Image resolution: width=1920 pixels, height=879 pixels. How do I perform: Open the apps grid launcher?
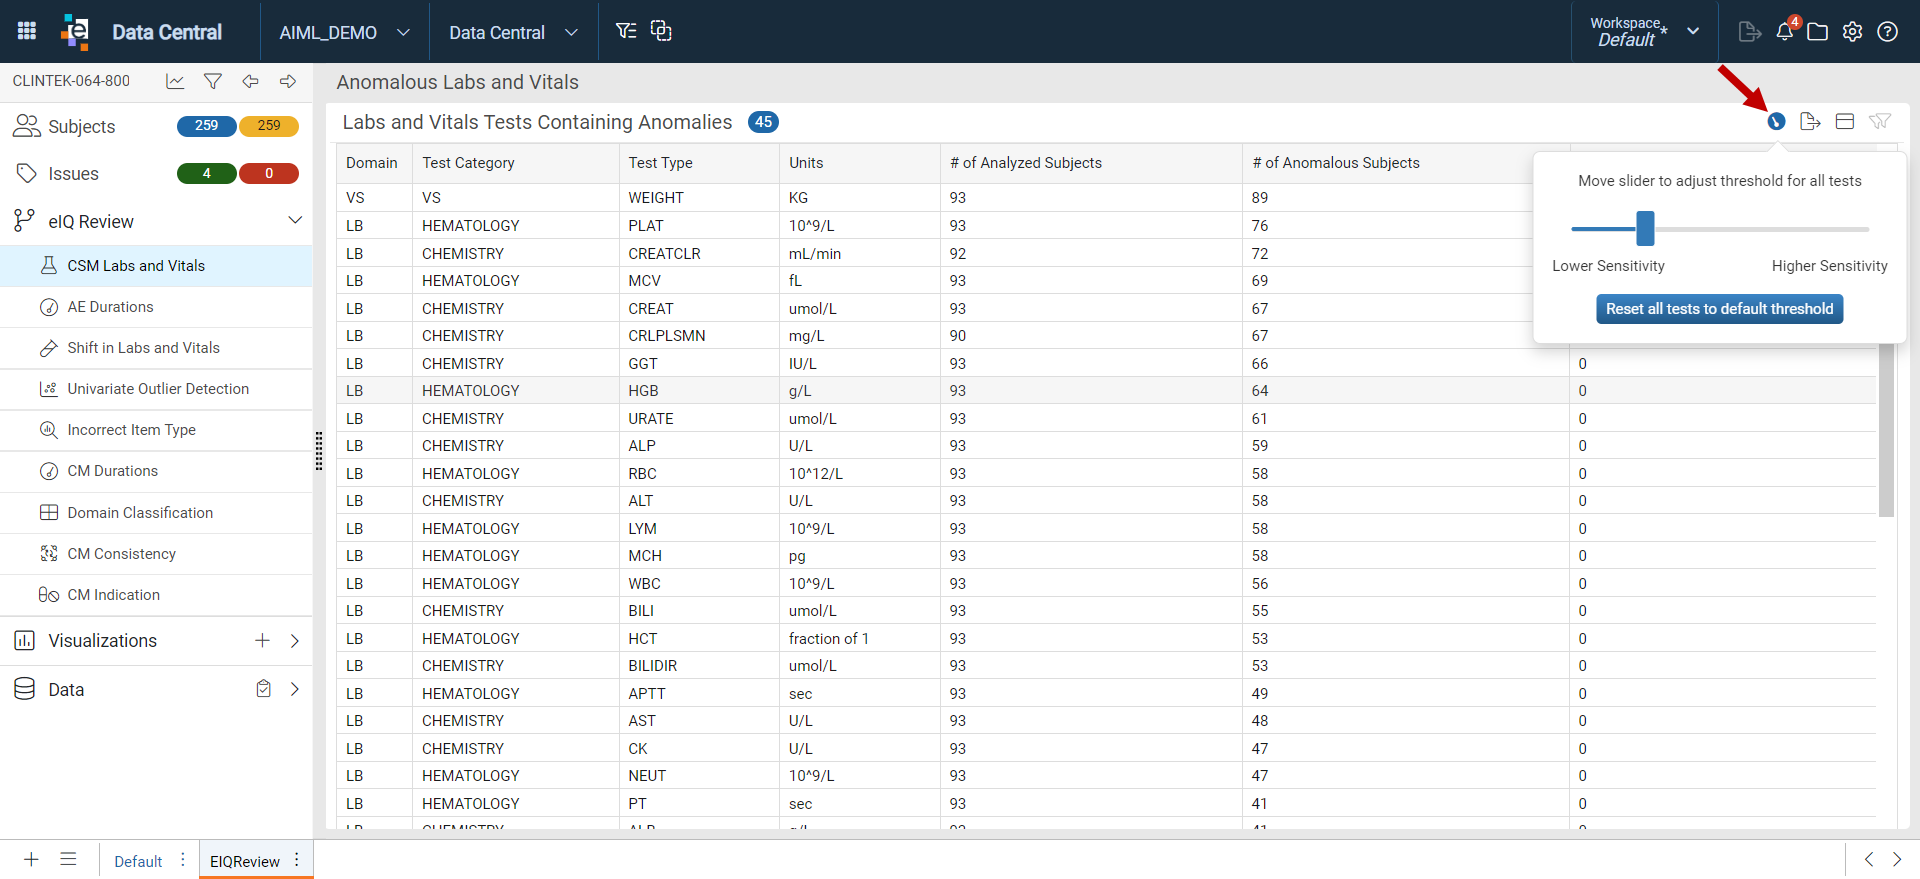pyautogui.click(x=27, y=31)
